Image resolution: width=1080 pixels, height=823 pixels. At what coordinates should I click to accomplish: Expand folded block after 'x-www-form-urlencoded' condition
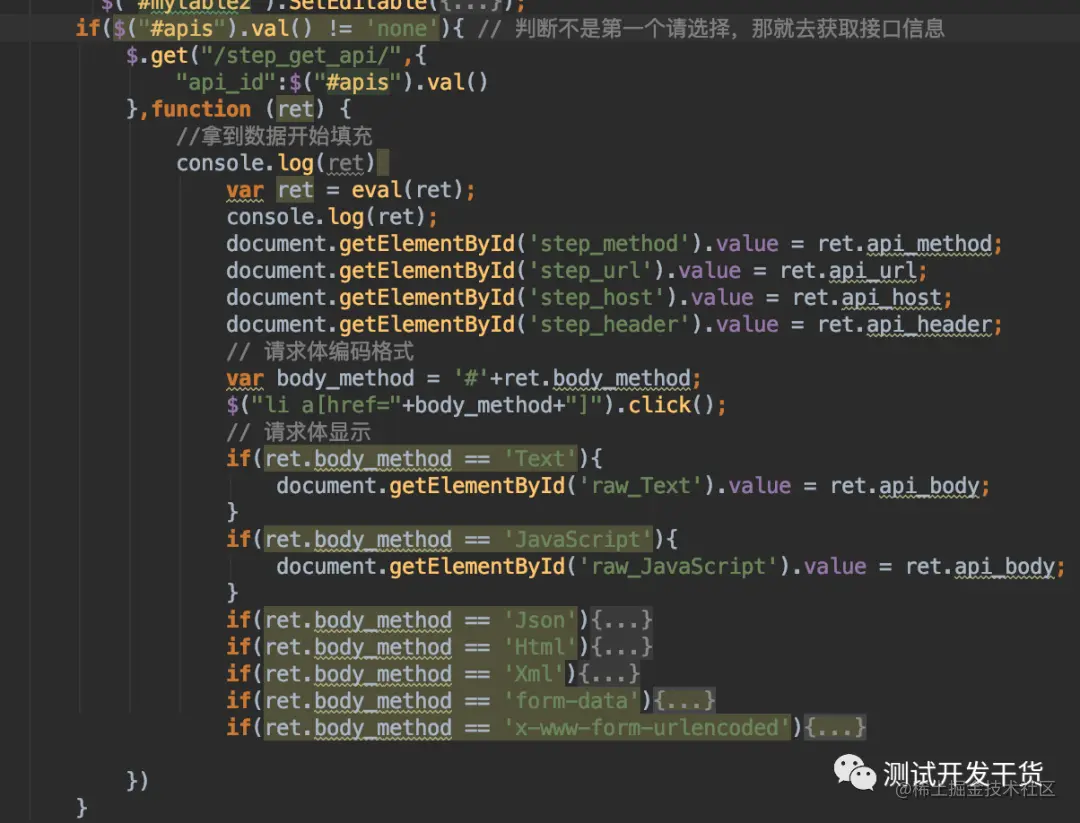835,727
